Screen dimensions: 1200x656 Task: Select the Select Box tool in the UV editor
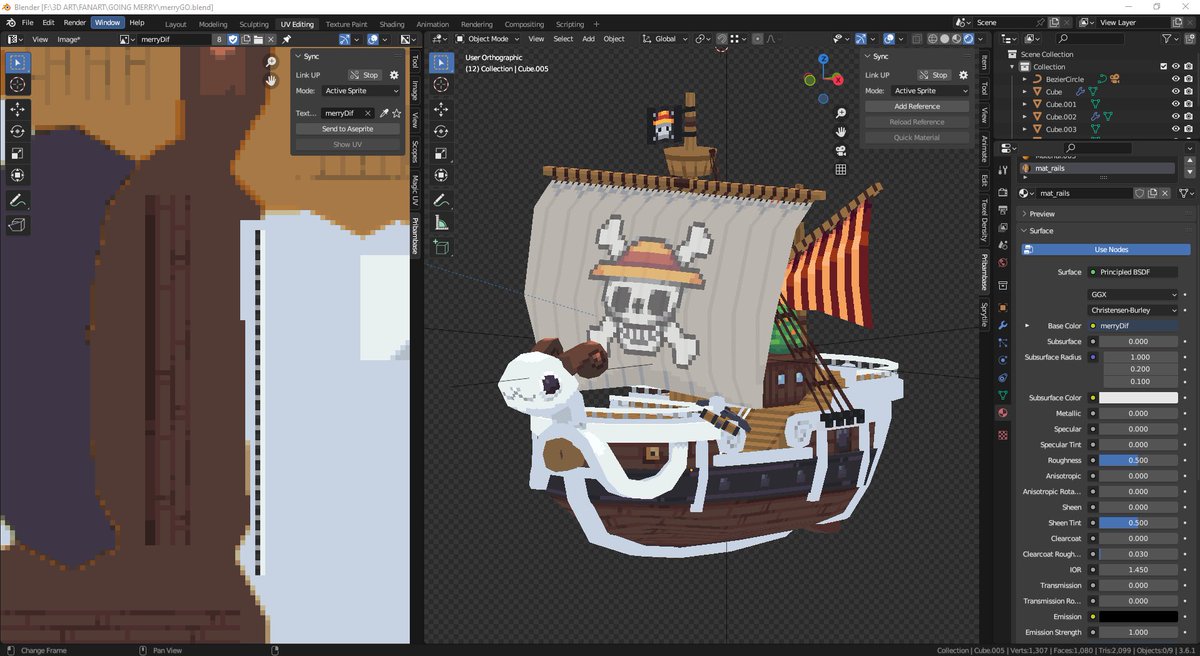tap(18, 62)
